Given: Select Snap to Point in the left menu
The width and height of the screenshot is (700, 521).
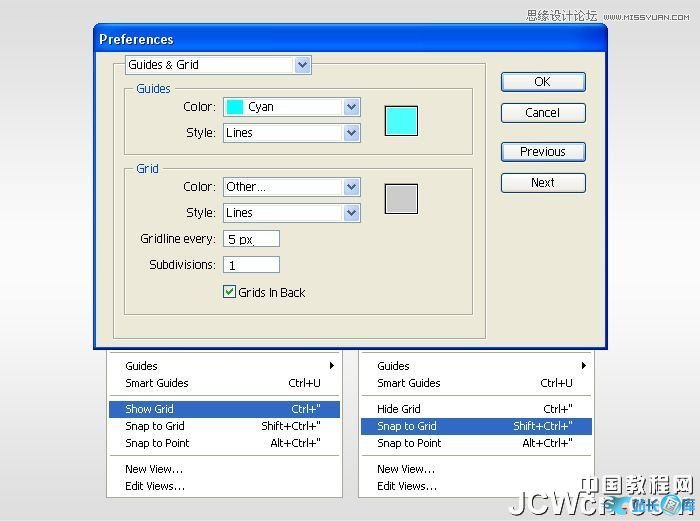Looking at the screenshot, I should [224, 443].
